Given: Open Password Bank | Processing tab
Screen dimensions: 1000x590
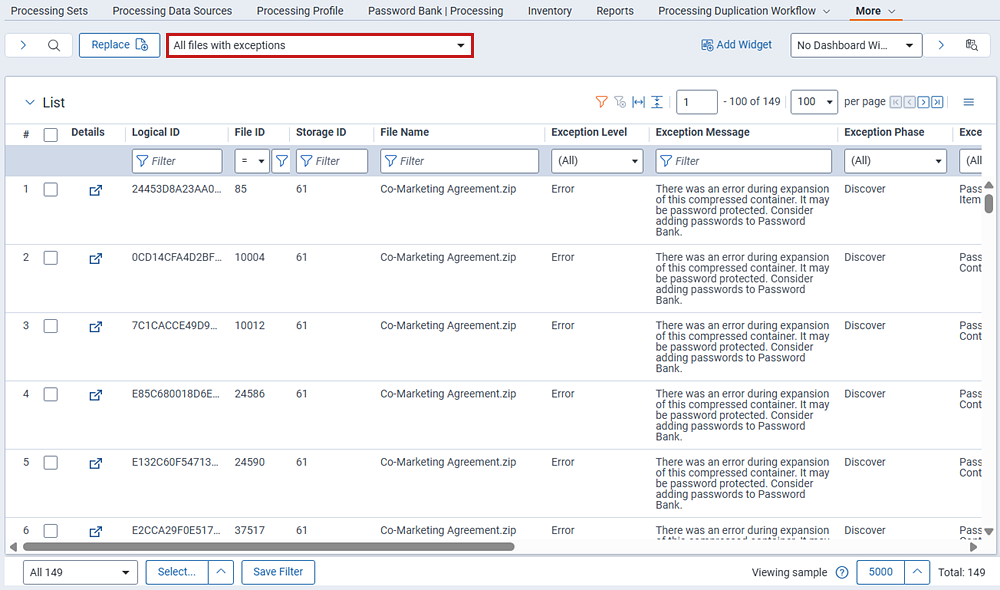Looking at the screenshot, I should point(436,11).
